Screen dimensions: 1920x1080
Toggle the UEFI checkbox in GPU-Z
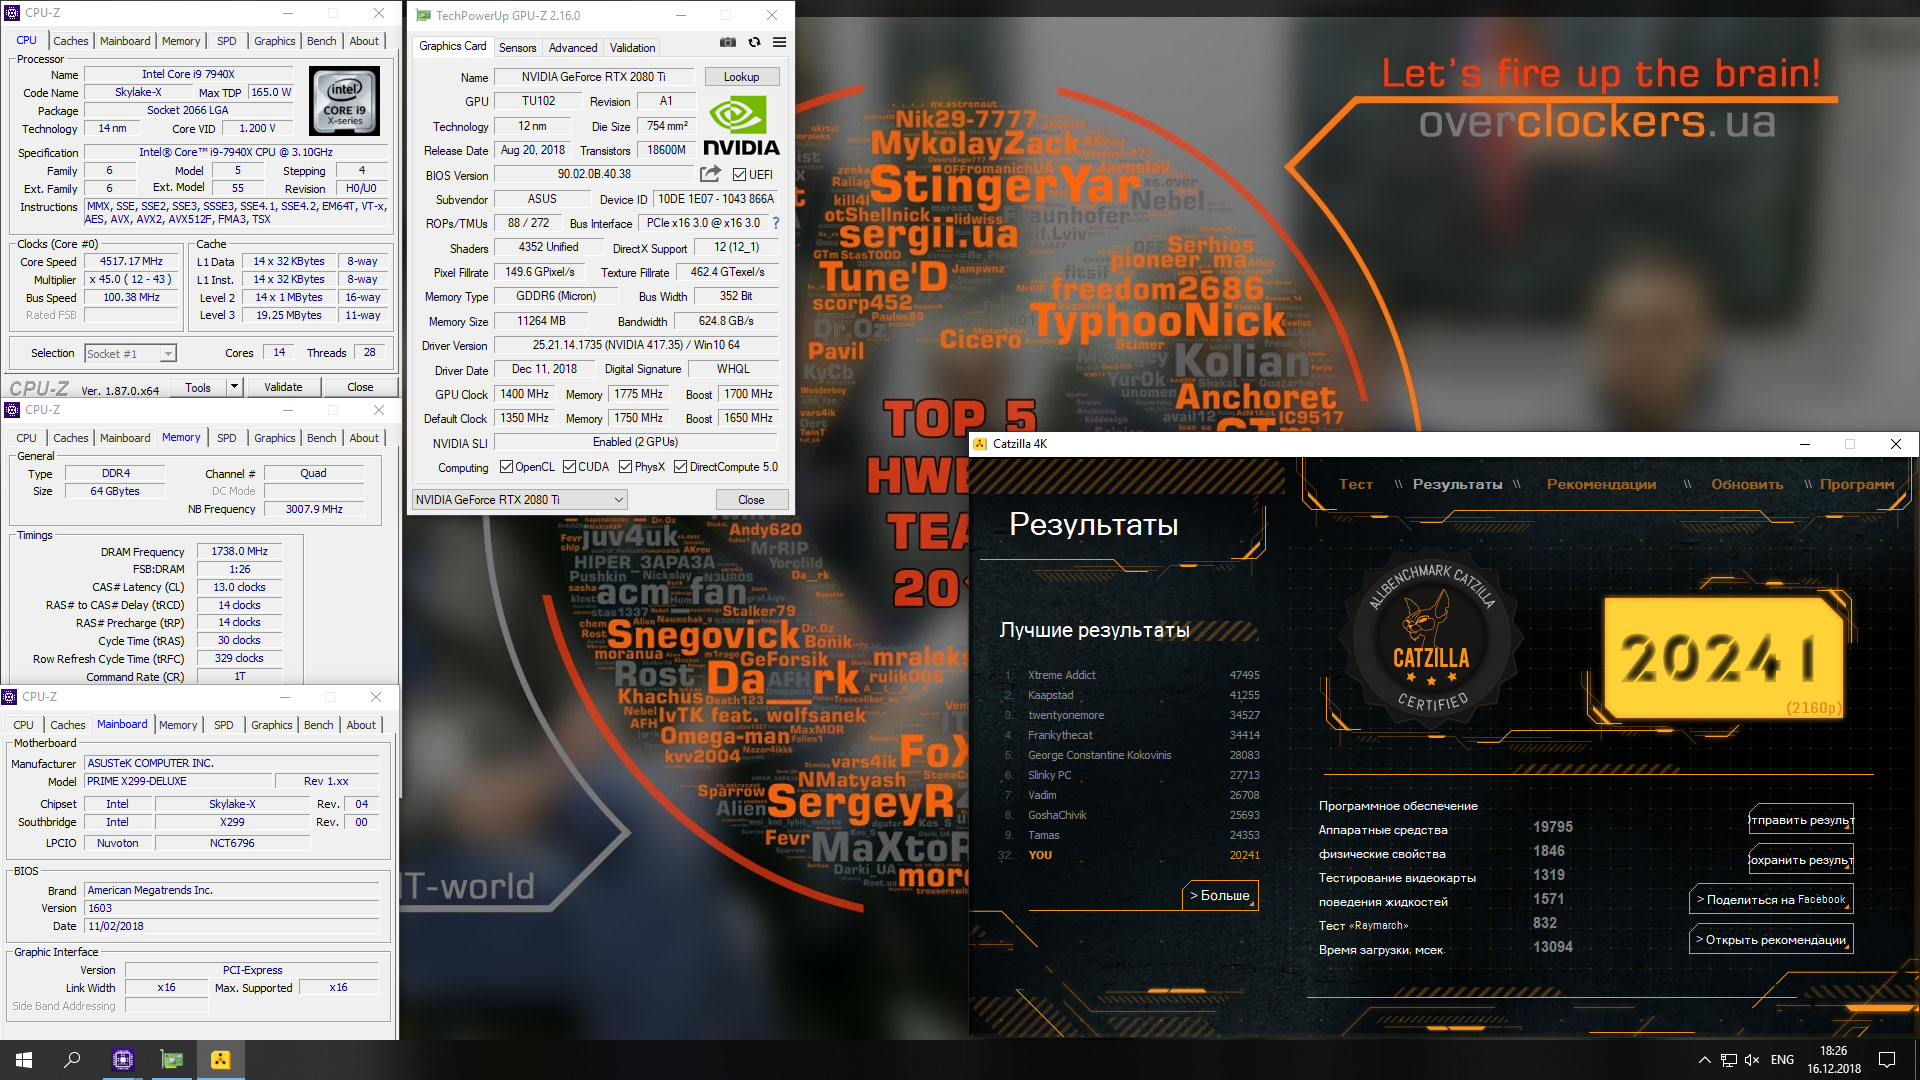(x=739, y=175)
